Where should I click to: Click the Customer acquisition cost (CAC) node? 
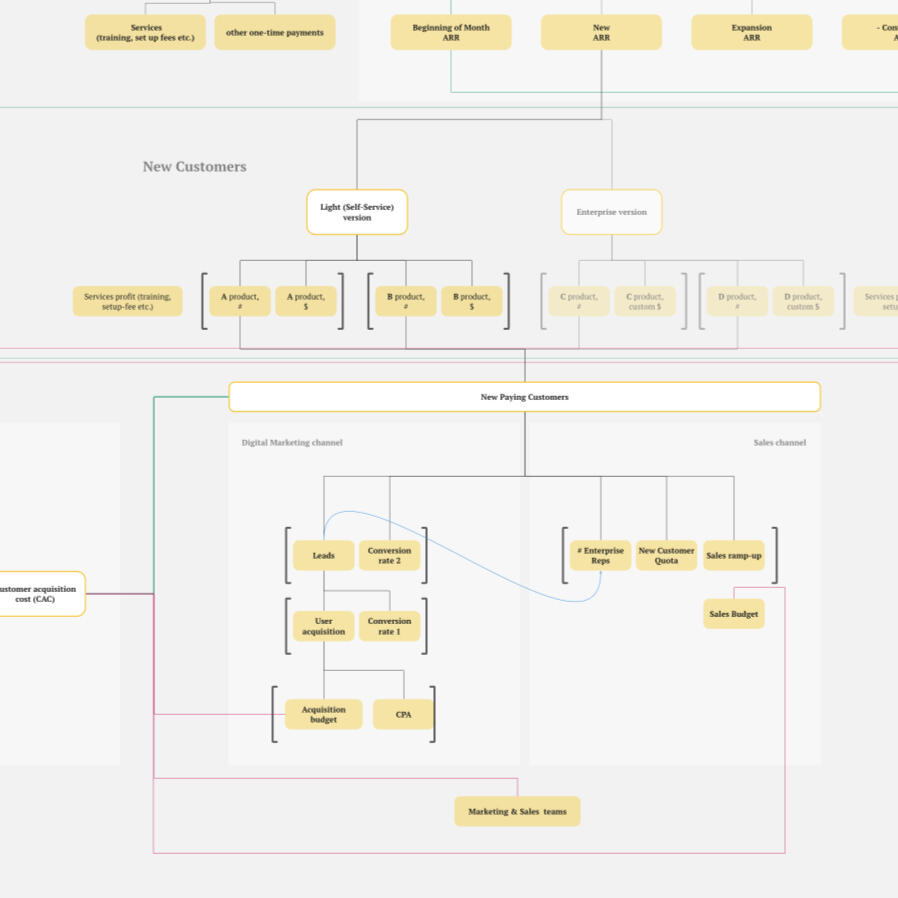click(x=40, y=594)
